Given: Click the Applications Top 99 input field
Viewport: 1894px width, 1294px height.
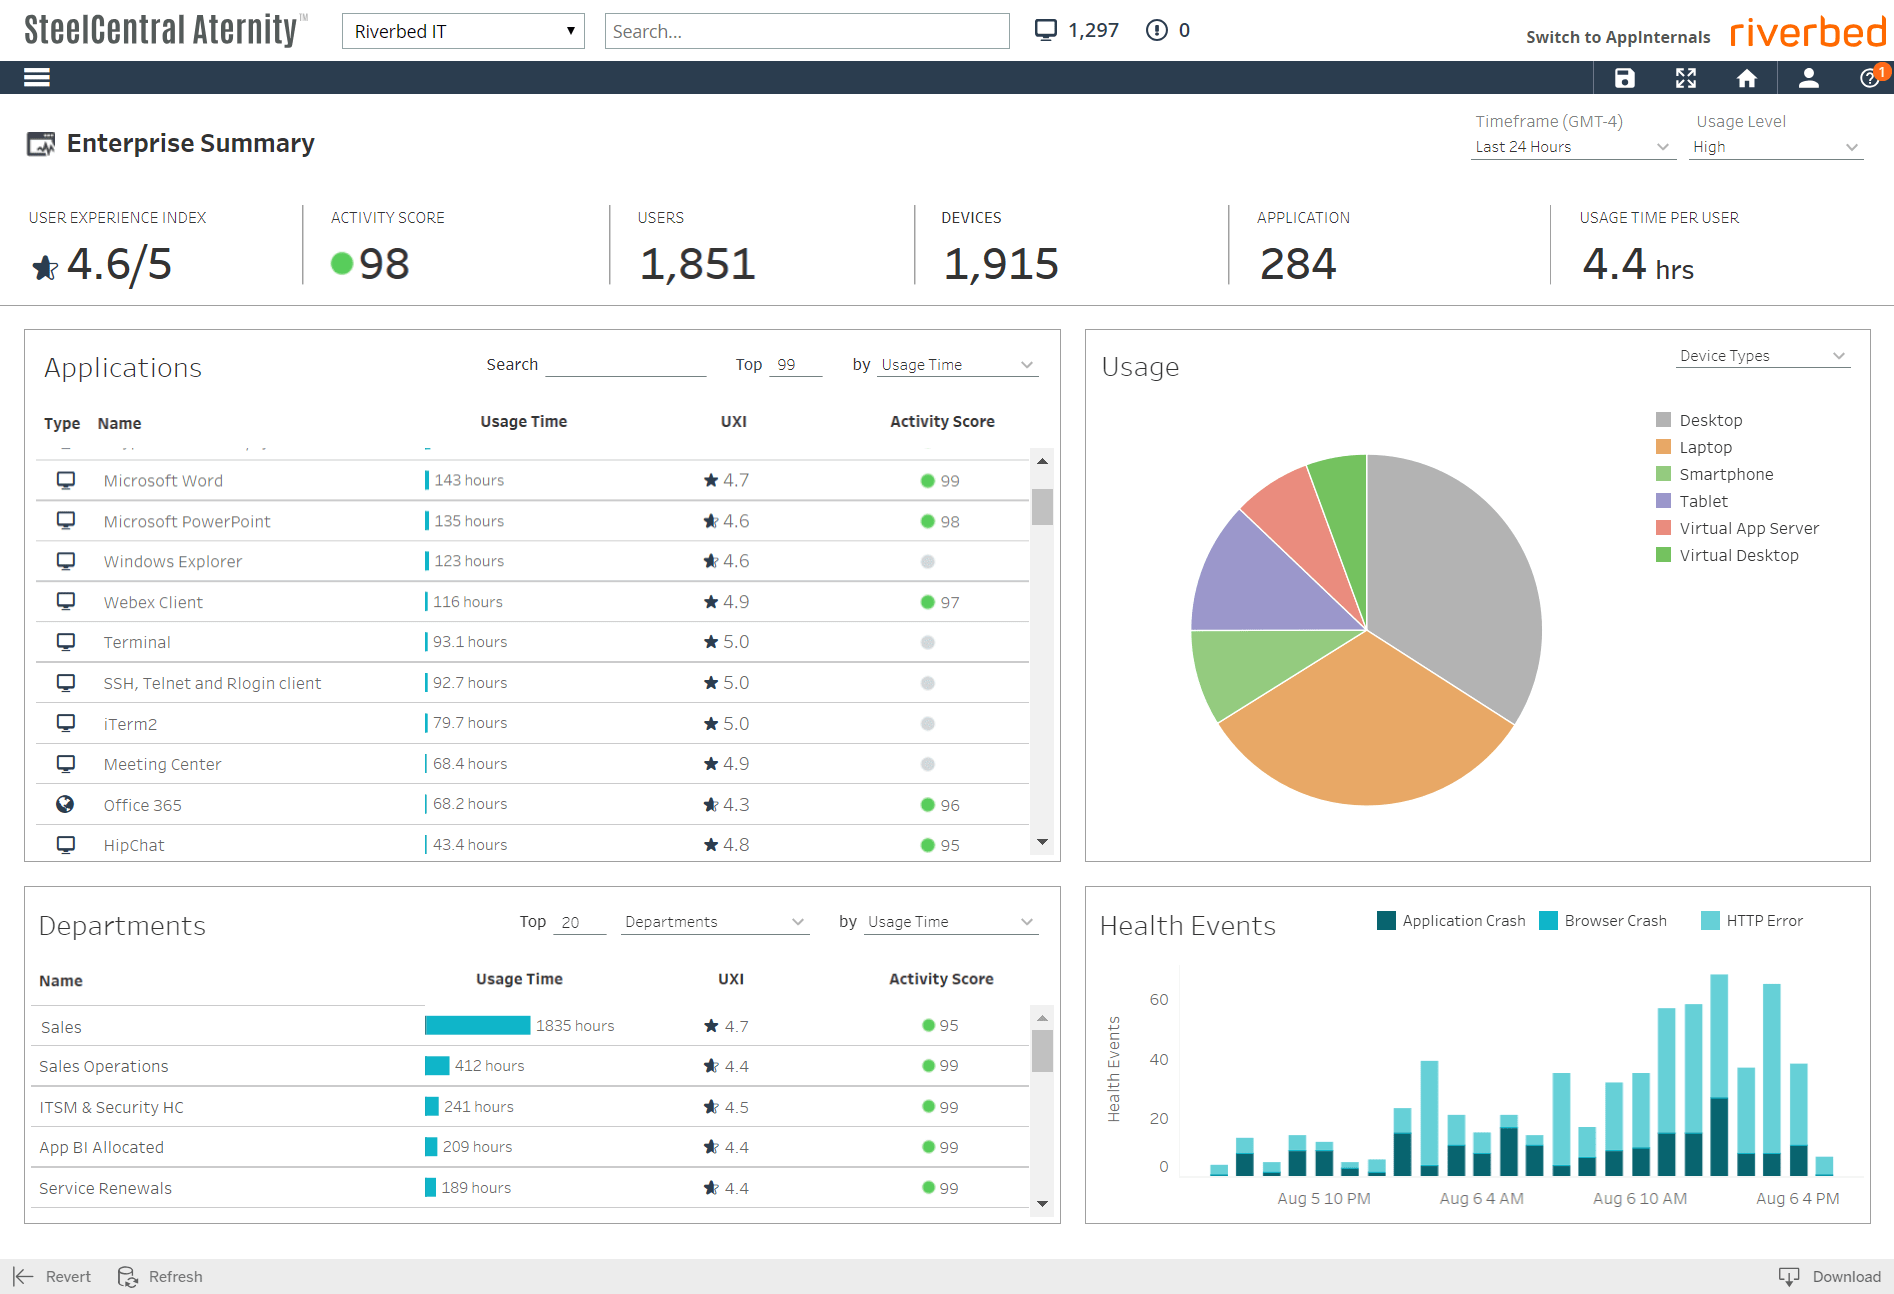Looking at the screenshot, I should point(796,365).
